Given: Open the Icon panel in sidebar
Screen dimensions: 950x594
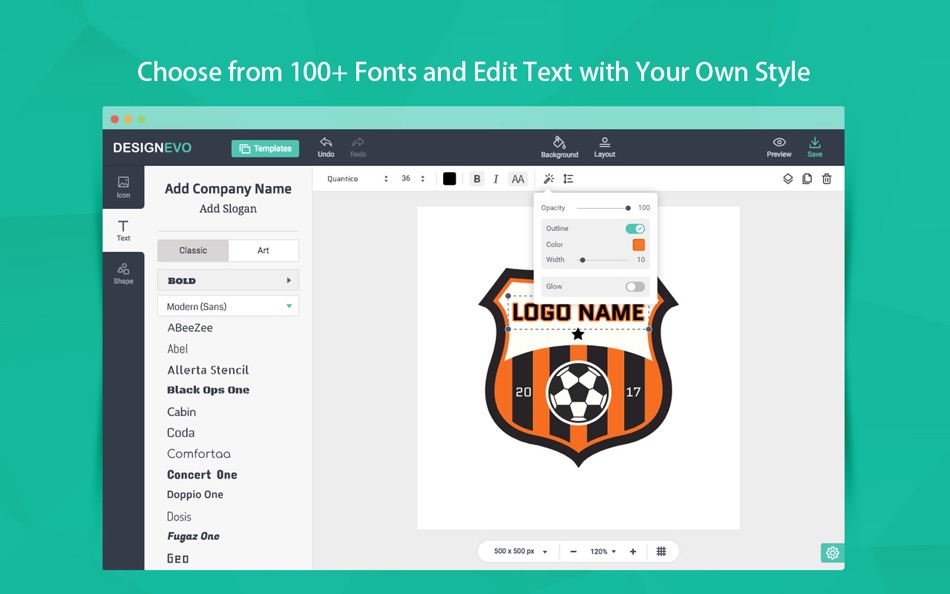Looking at the screenshot, I should [x=124, y=187].
